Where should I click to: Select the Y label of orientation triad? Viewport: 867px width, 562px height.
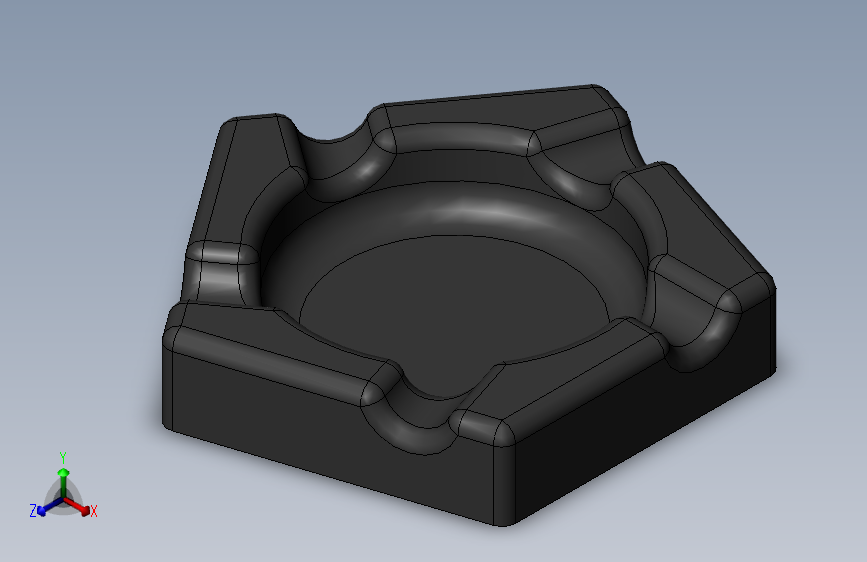63,458
